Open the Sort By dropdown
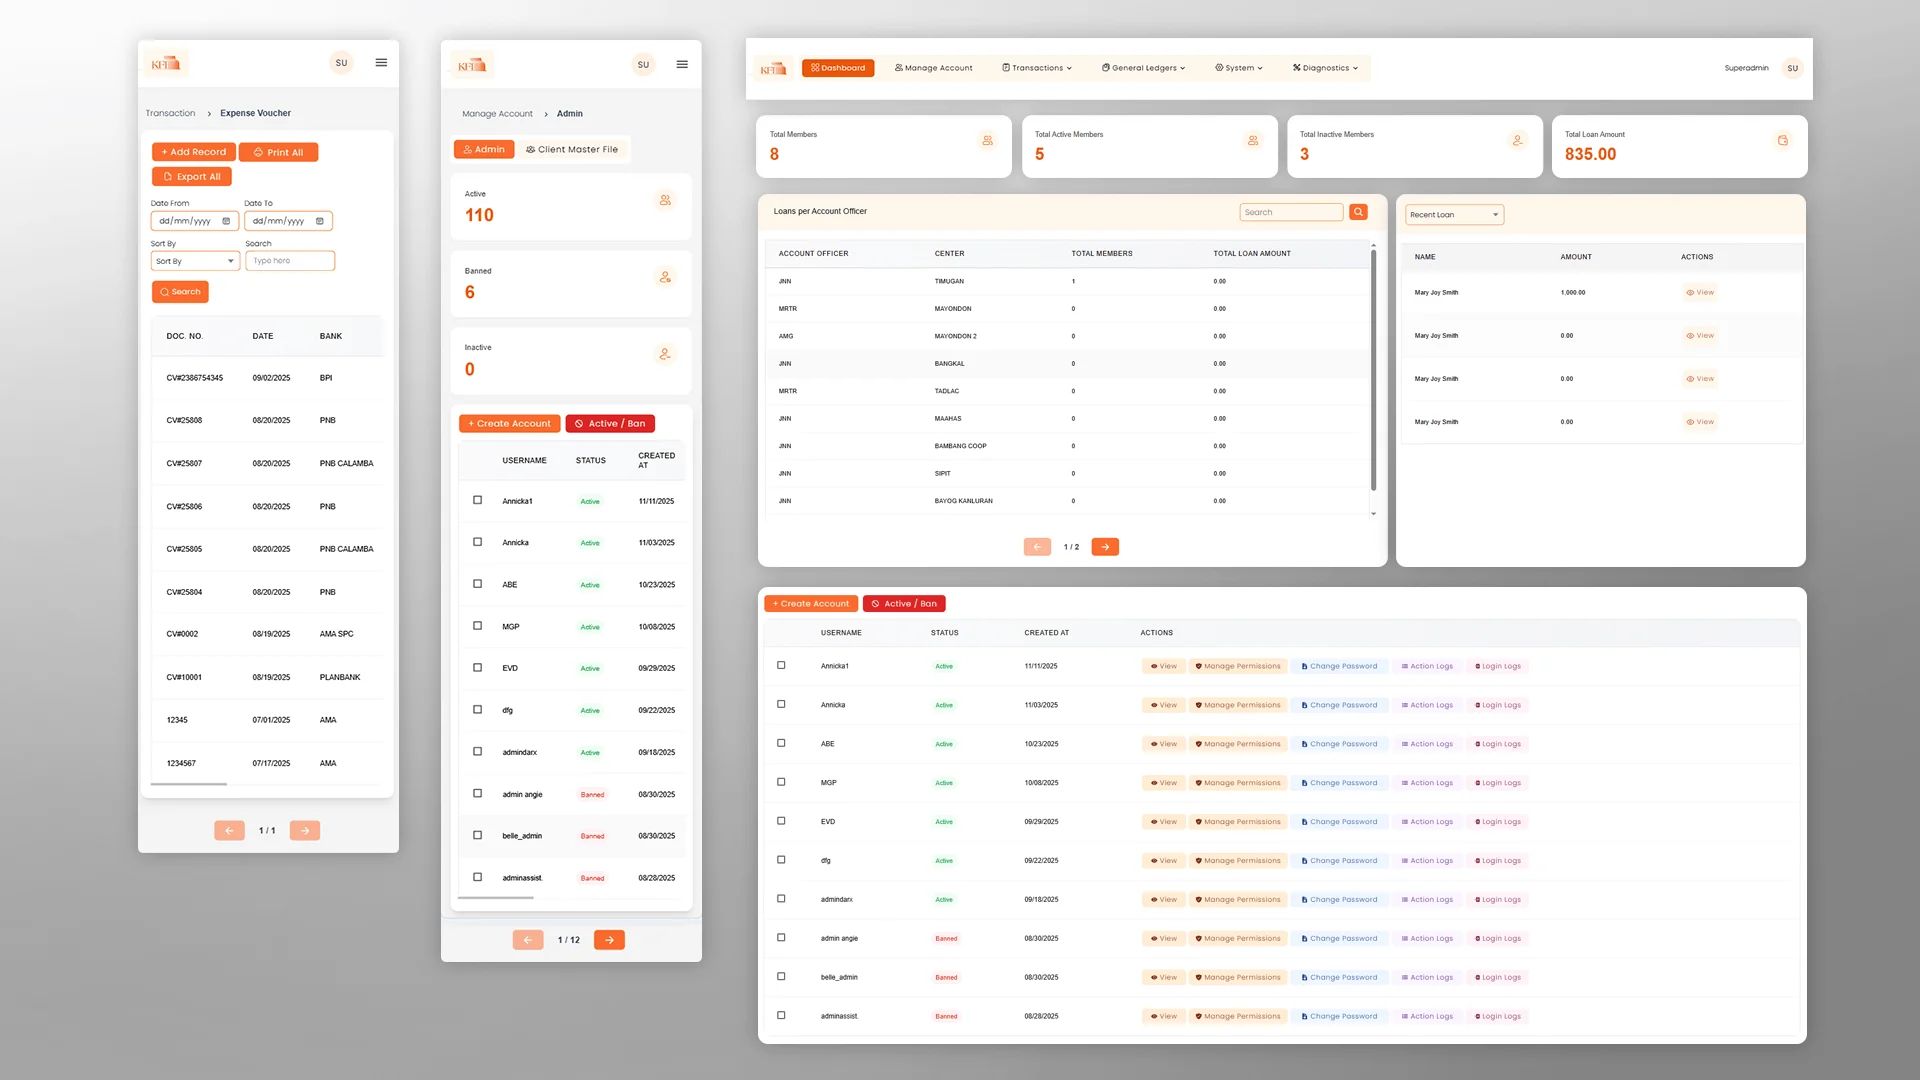Screen dimensions: 1920x1080 [x=195, y=261]
